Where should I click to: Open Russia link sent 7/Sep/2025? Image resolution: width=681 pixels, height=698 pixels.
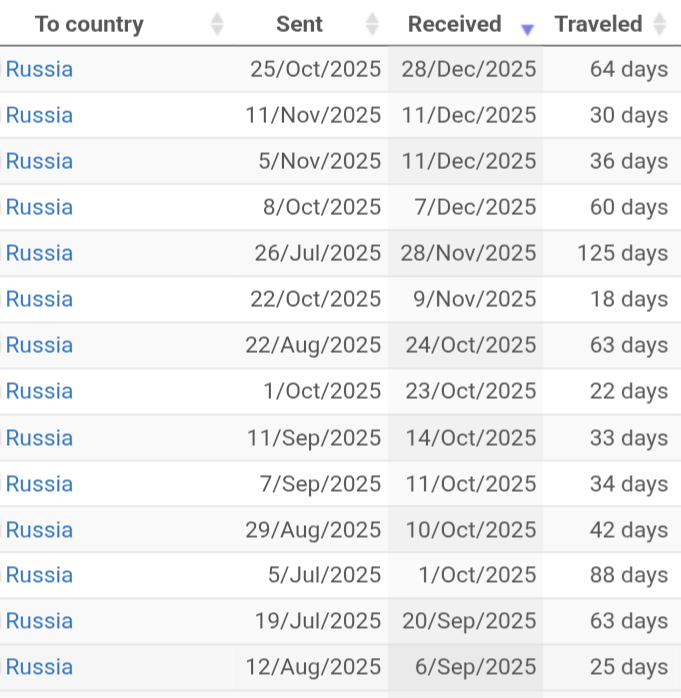pos(39,484)
